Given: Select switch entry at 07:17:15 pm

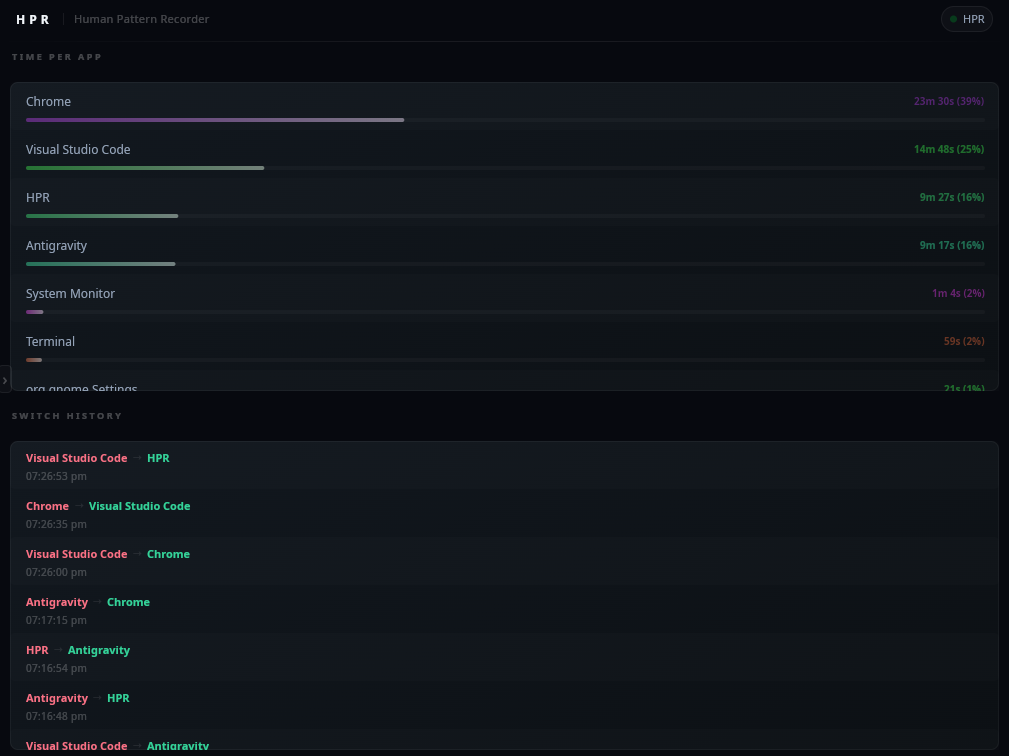Looking at the screenshot, I should 504,610.
